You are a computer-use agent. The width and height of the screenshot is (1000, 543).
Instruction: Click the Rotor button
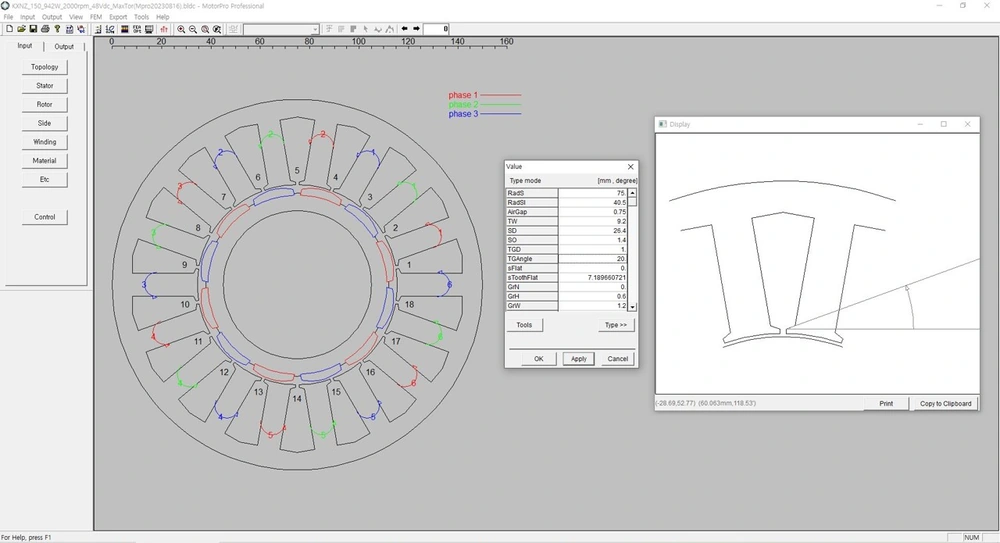pyautogui.click(x=45, y=105)
